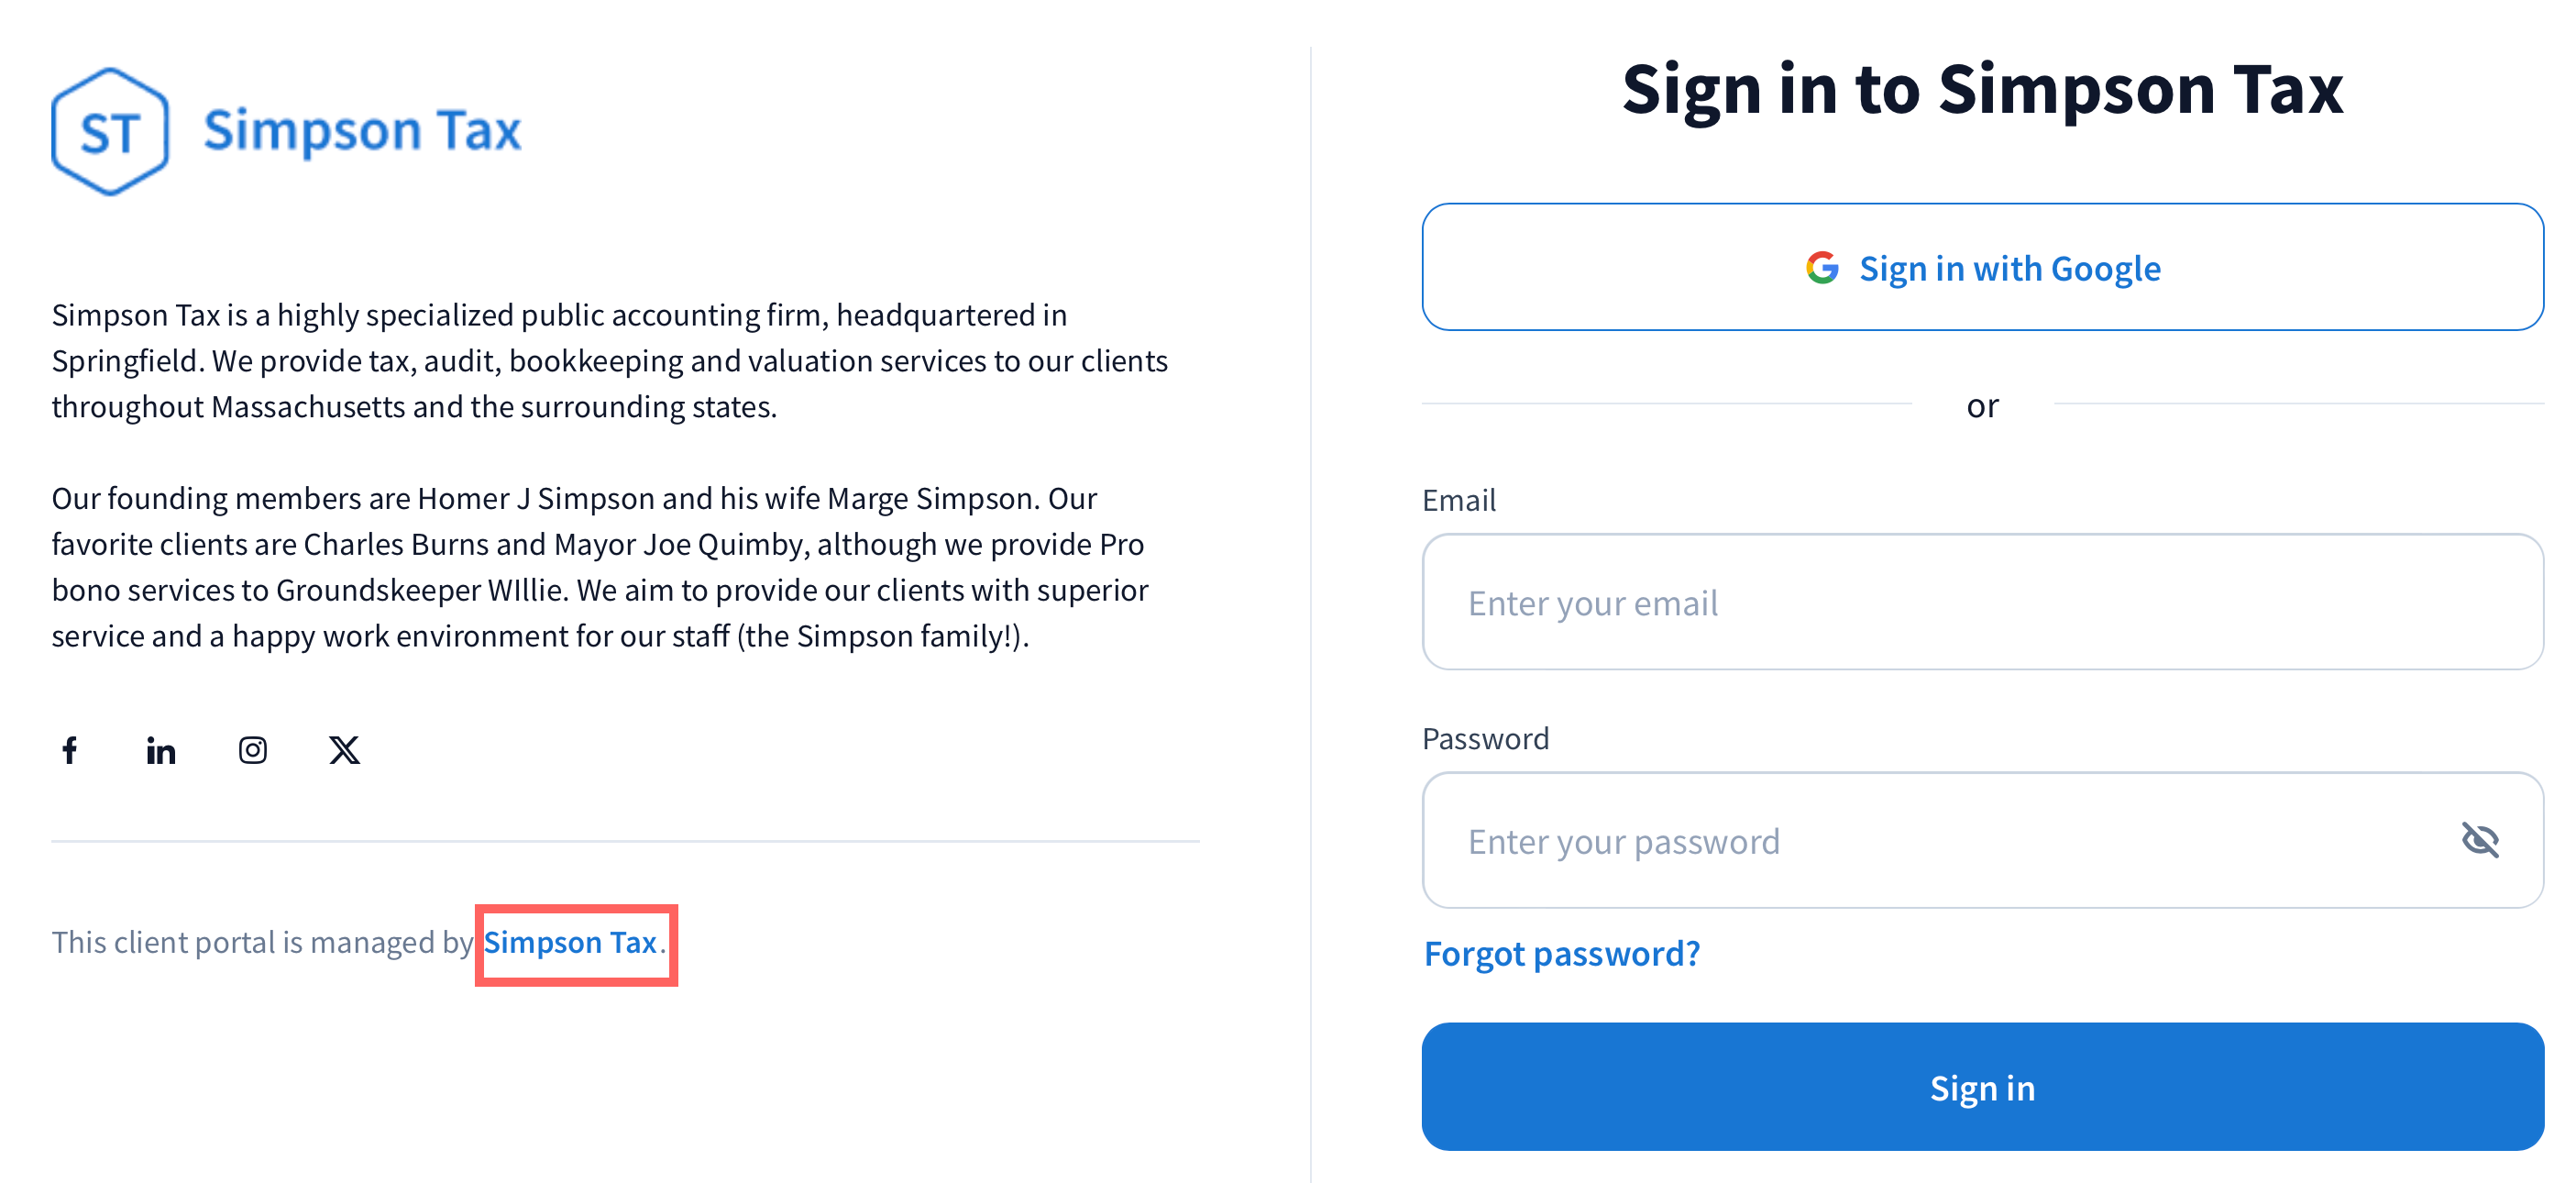Click the Google G logo
Viewport: 2576px width, 1183px height.
coord(1822,268)
